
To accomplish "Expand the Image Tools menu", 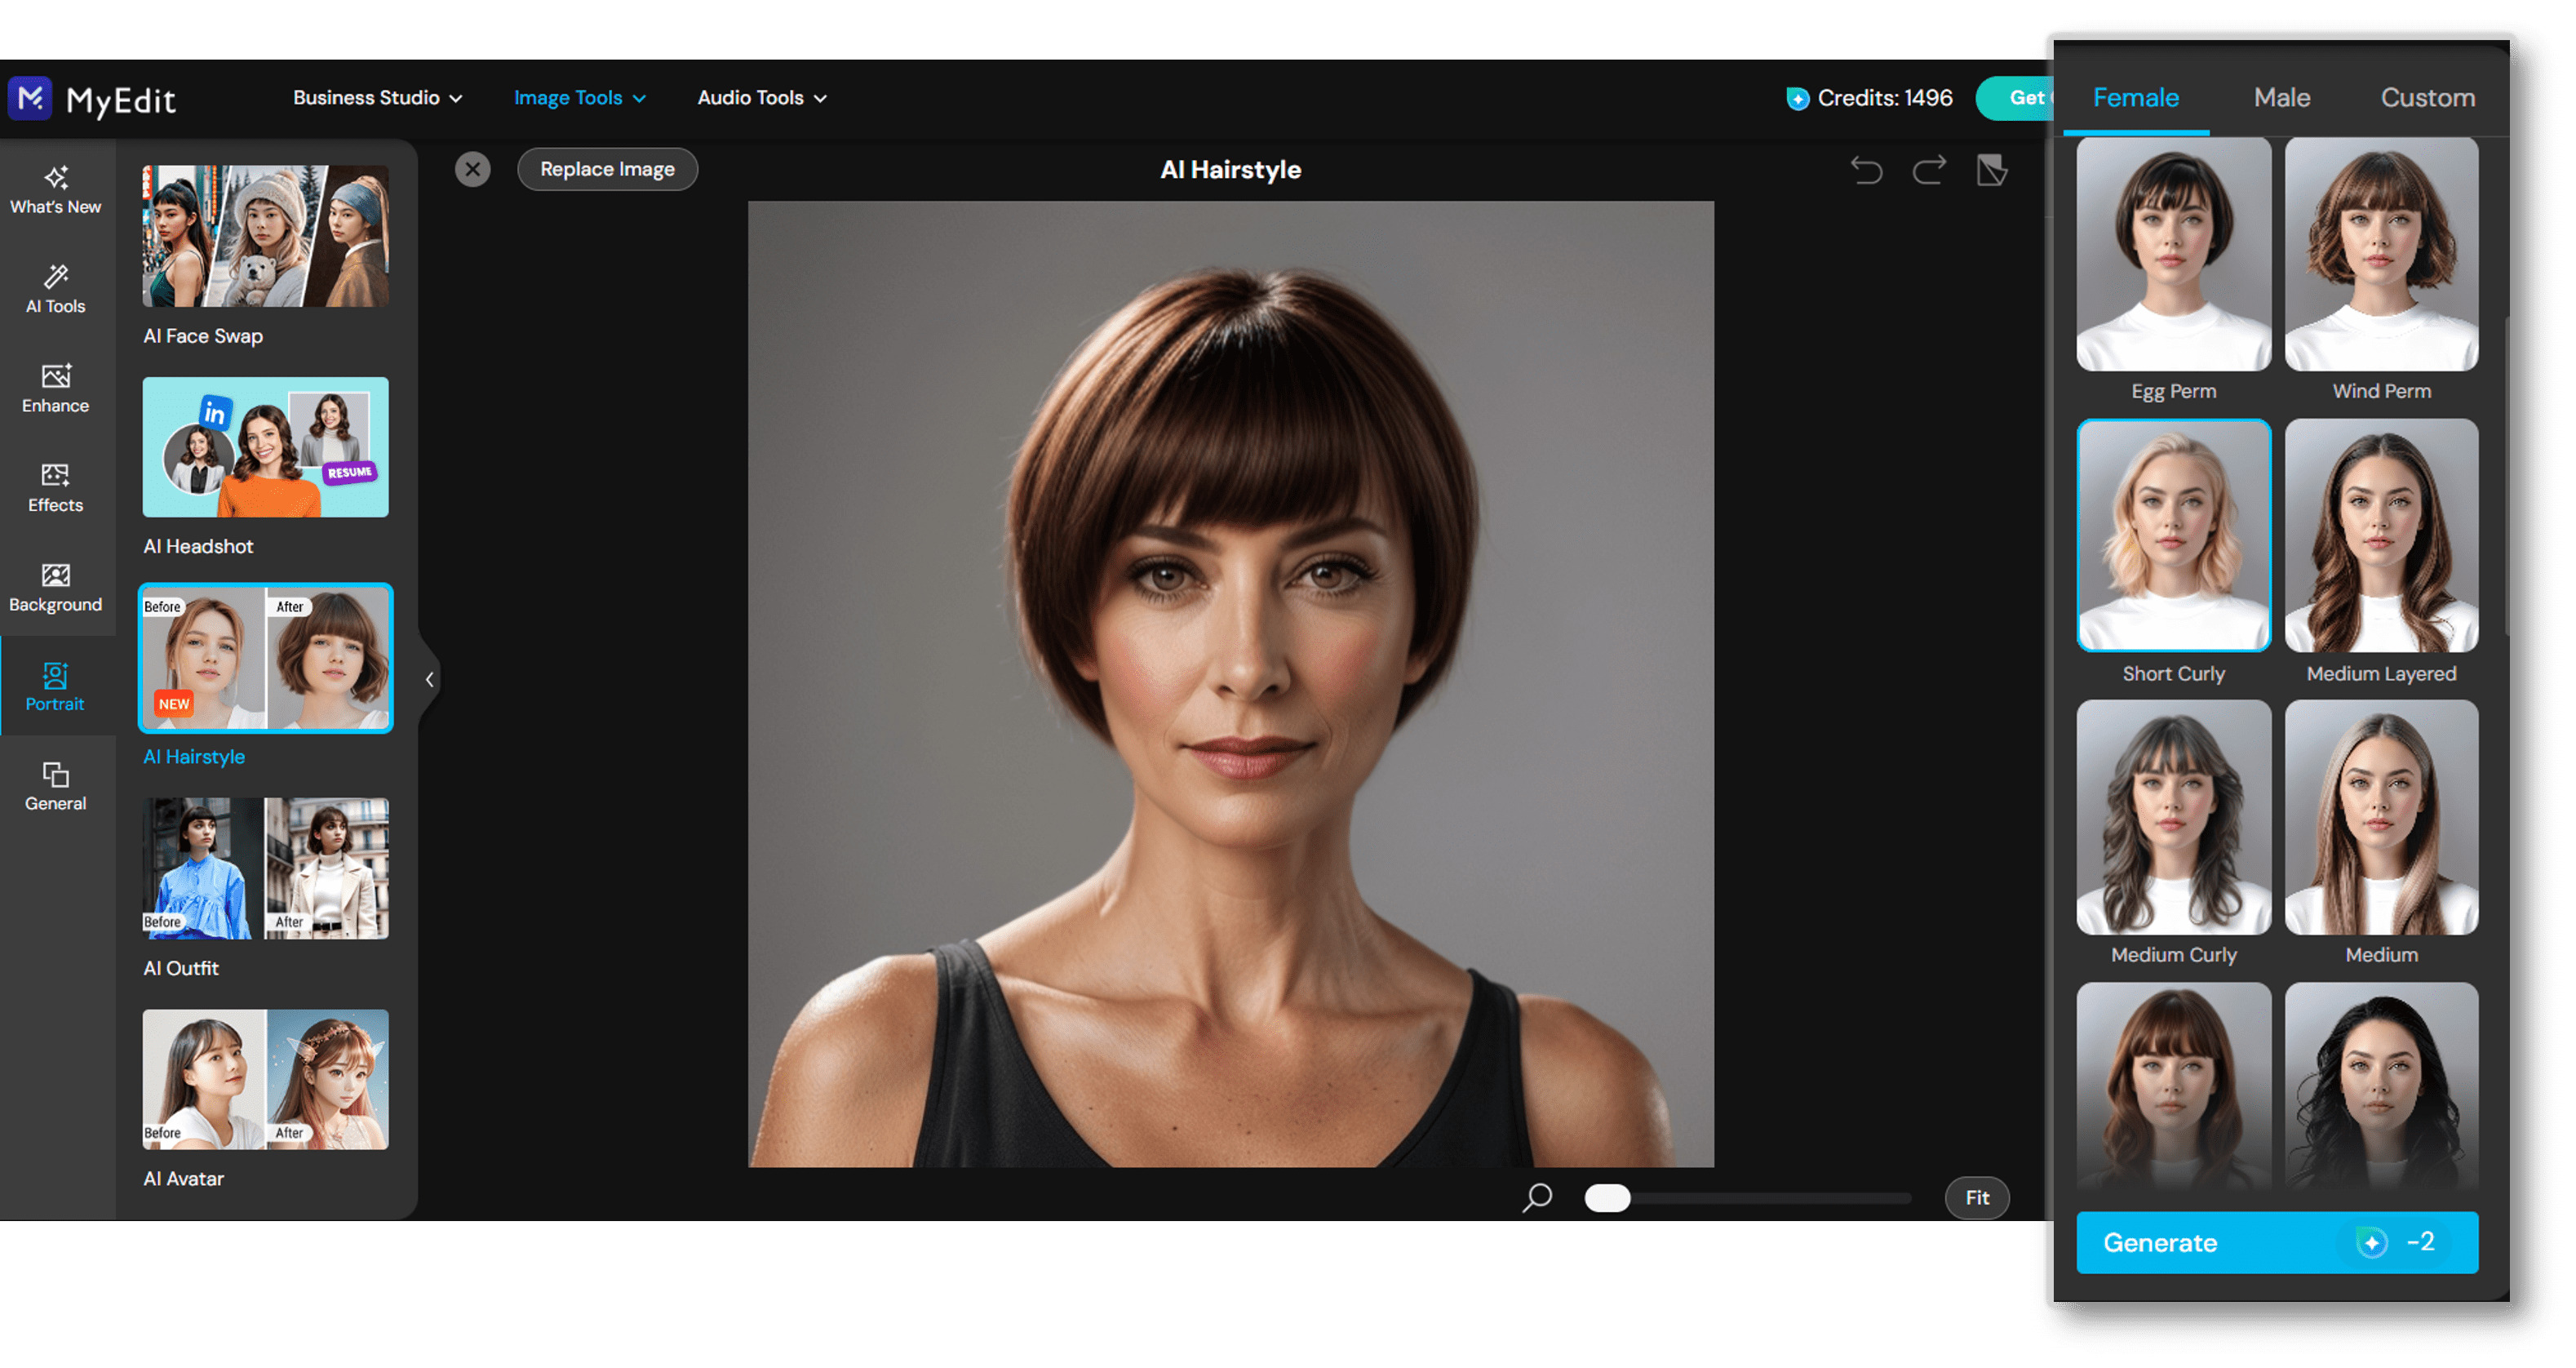I will 579,97.
